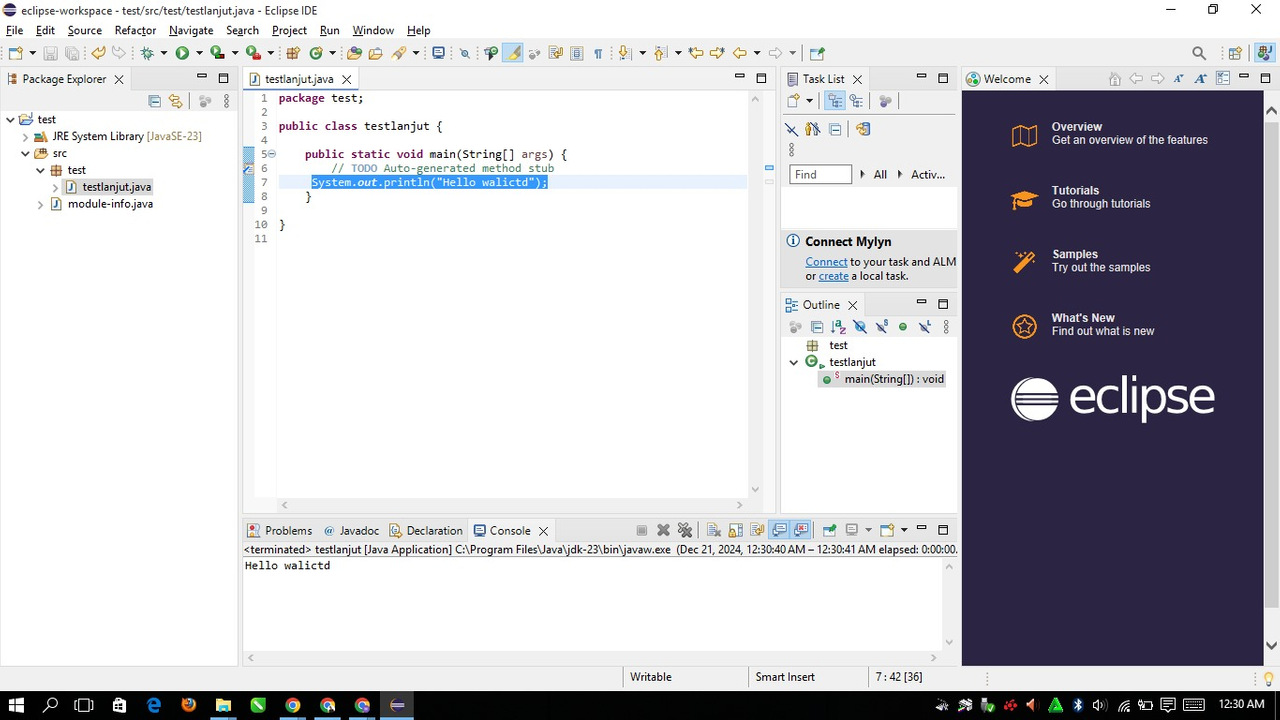The width and height of the screenshot is (1280, 720).
Task: Open the Run button dropdown arrow
Action: tap(199, 53)
